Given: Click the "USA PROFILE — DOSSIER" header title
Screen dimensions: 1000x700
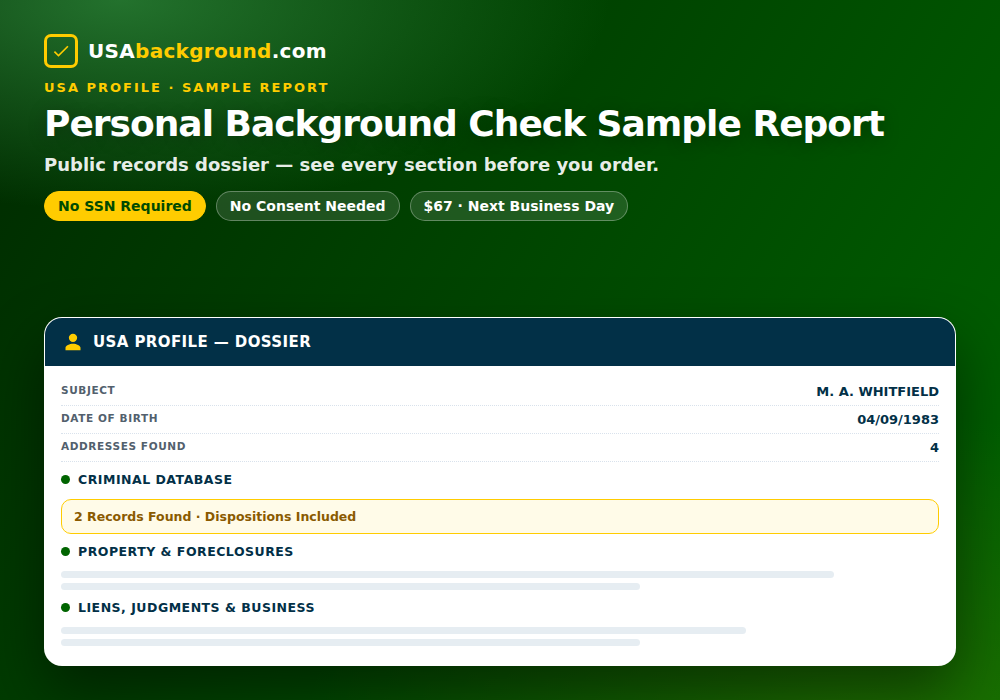Looking at the screenshot, I should [x=202, y=342].
